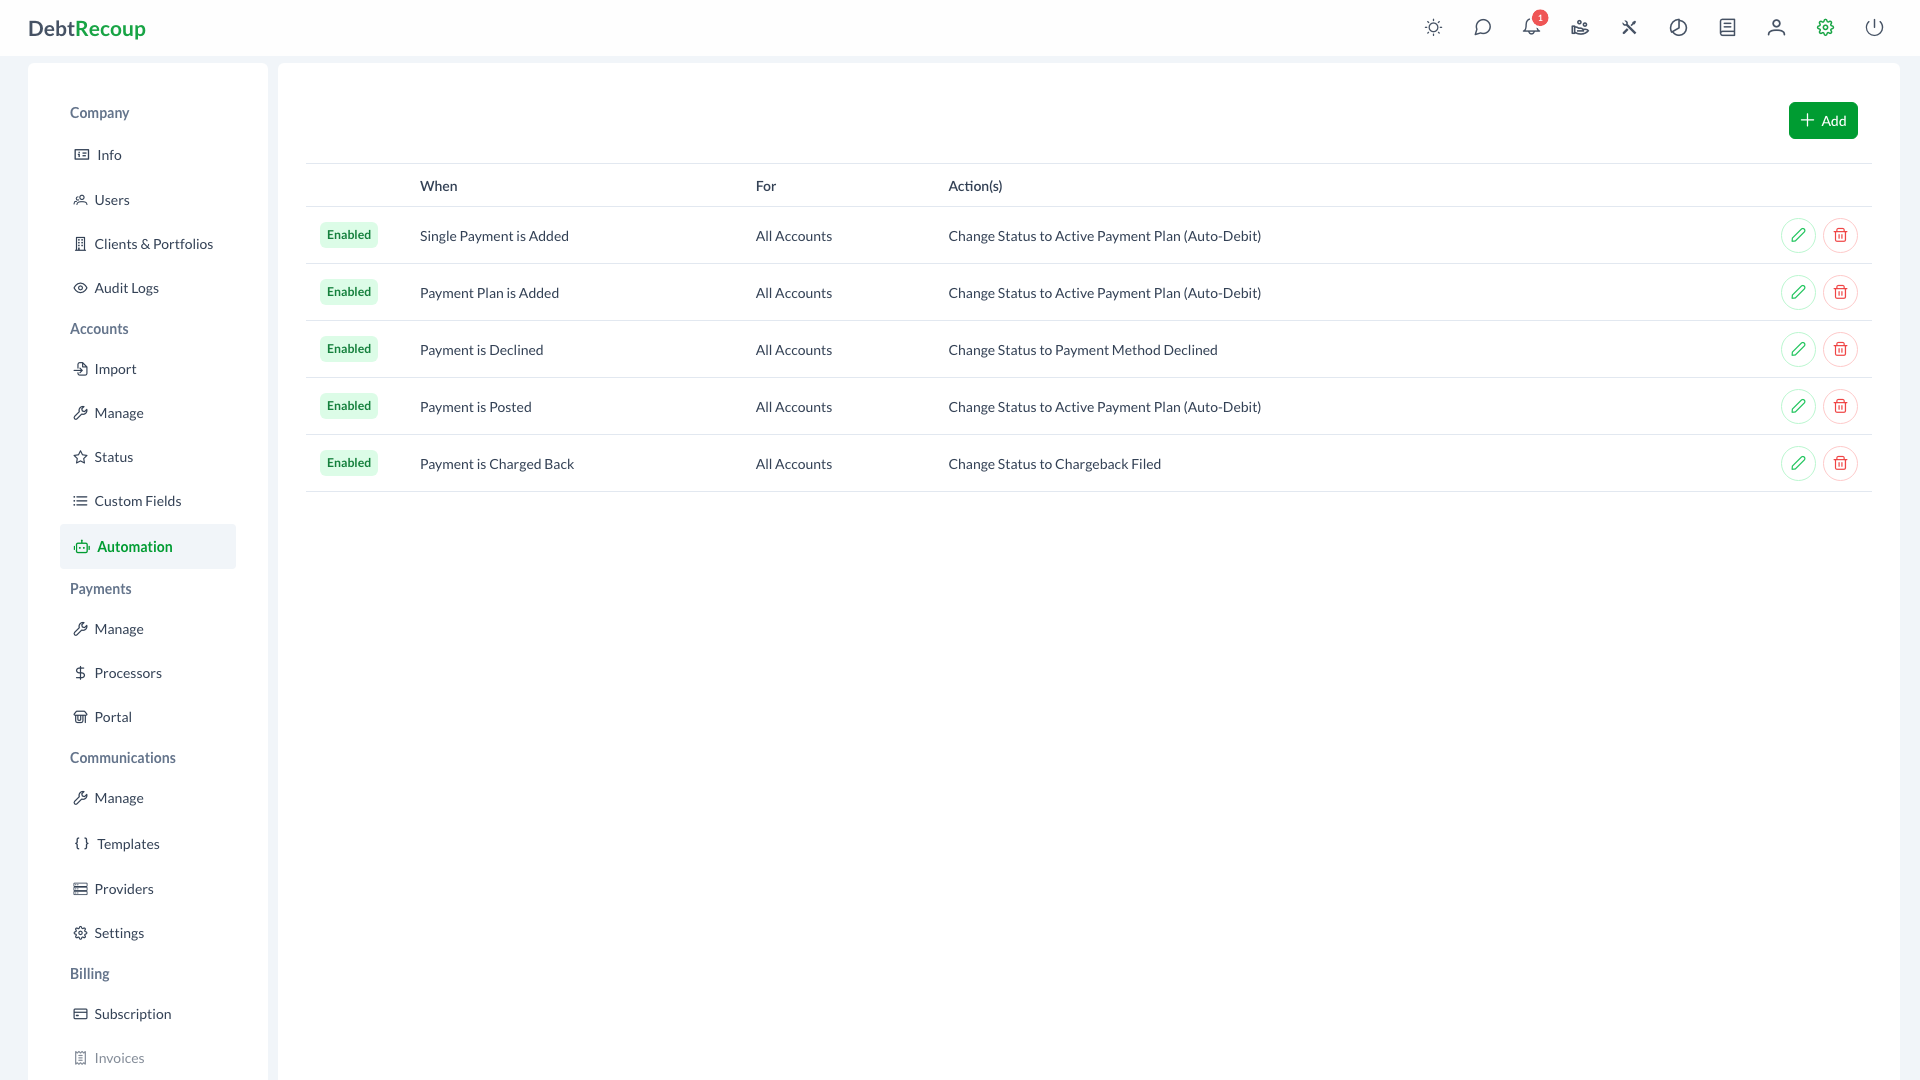Image resolution: width=1920 pixels, height=1080 pixels.
Task: Open payment Processors settings
Action: point(127,673)
